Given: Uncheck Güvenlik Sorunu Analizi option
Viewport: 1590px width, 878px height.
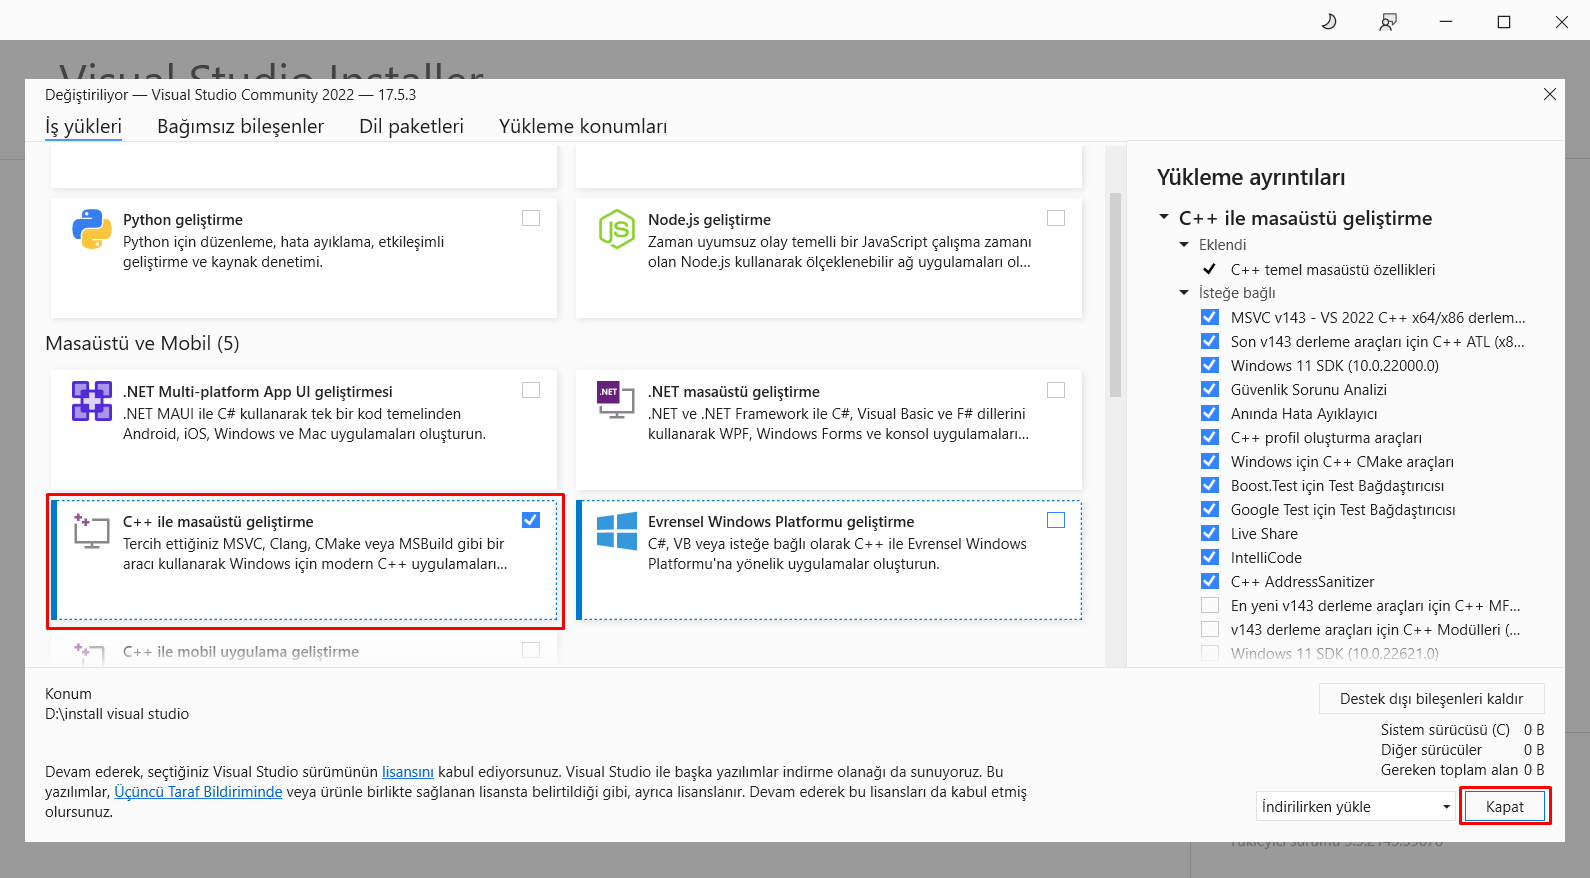Looking at the screenshot, I should pyautogui.click(x=1210, y=389).
